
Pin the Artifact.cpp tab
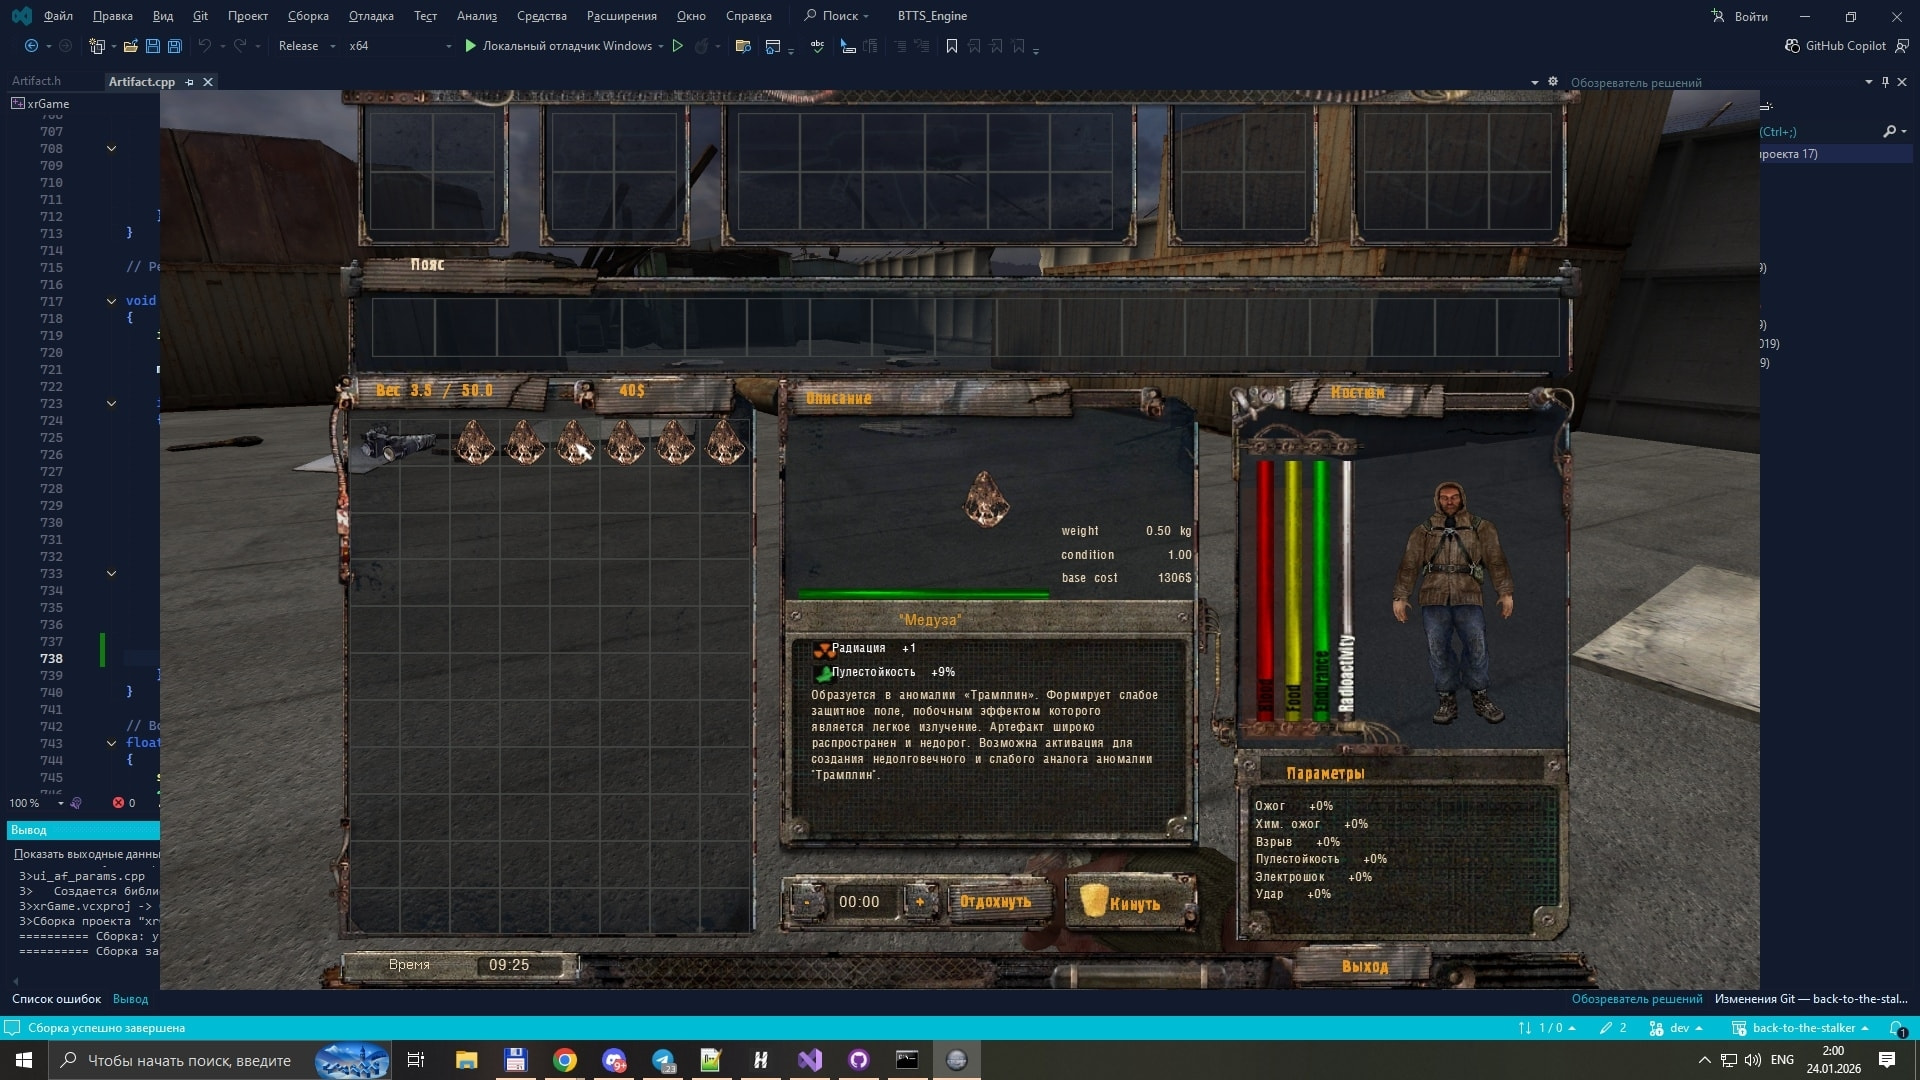coord(189,82)
